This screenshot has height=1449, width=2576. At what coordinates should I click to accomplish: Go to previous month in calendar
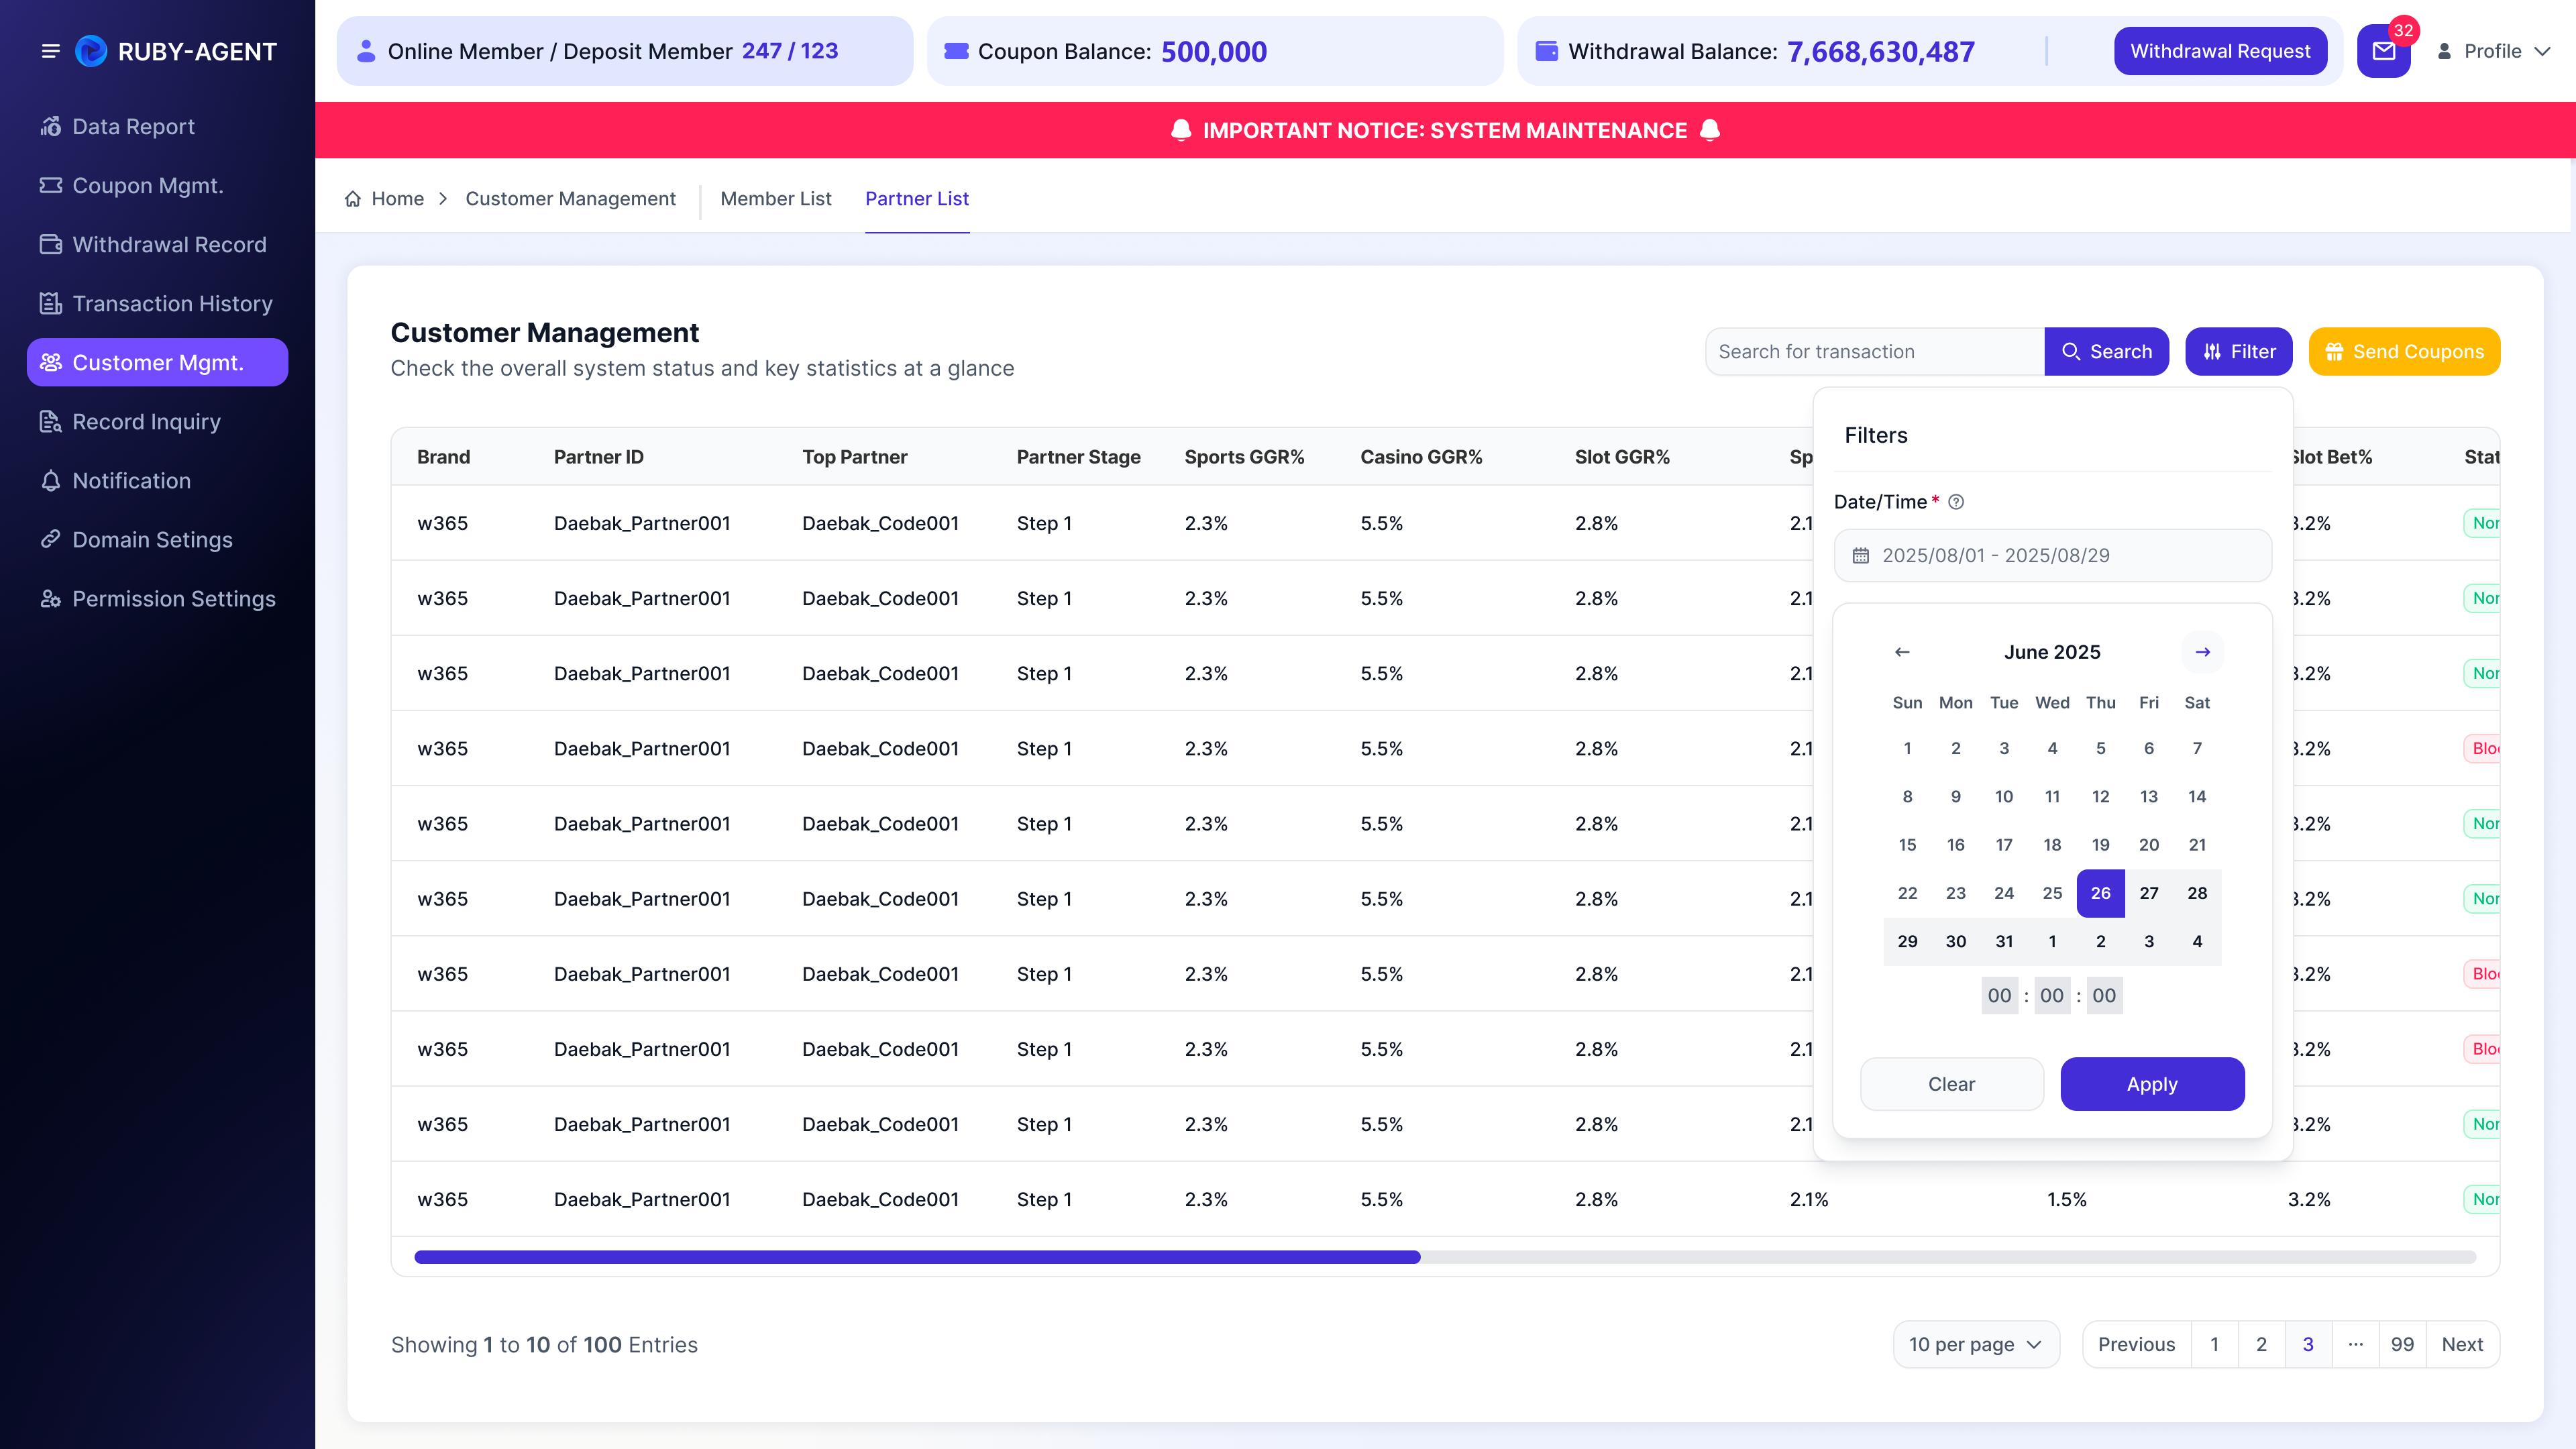coord(1902,652)
